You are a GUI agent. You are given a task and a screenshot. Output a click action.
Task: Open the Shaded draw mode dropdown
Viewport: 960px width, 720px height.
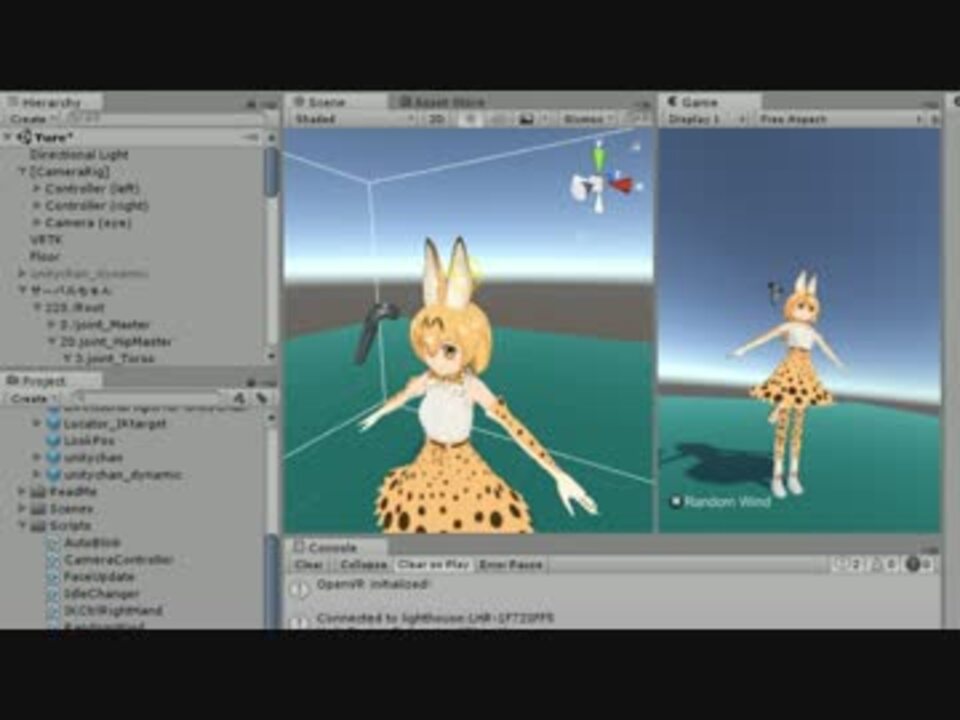pos(353,119)
